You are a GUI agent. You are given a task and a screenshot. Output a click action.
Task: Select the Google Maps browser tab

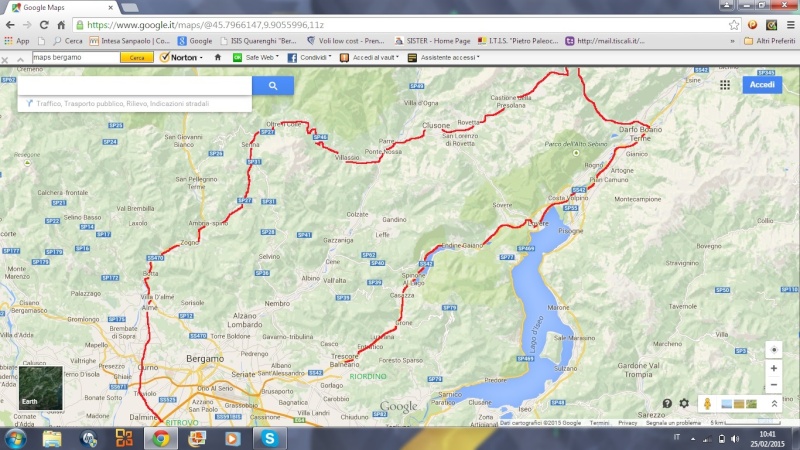coord(60,8)
